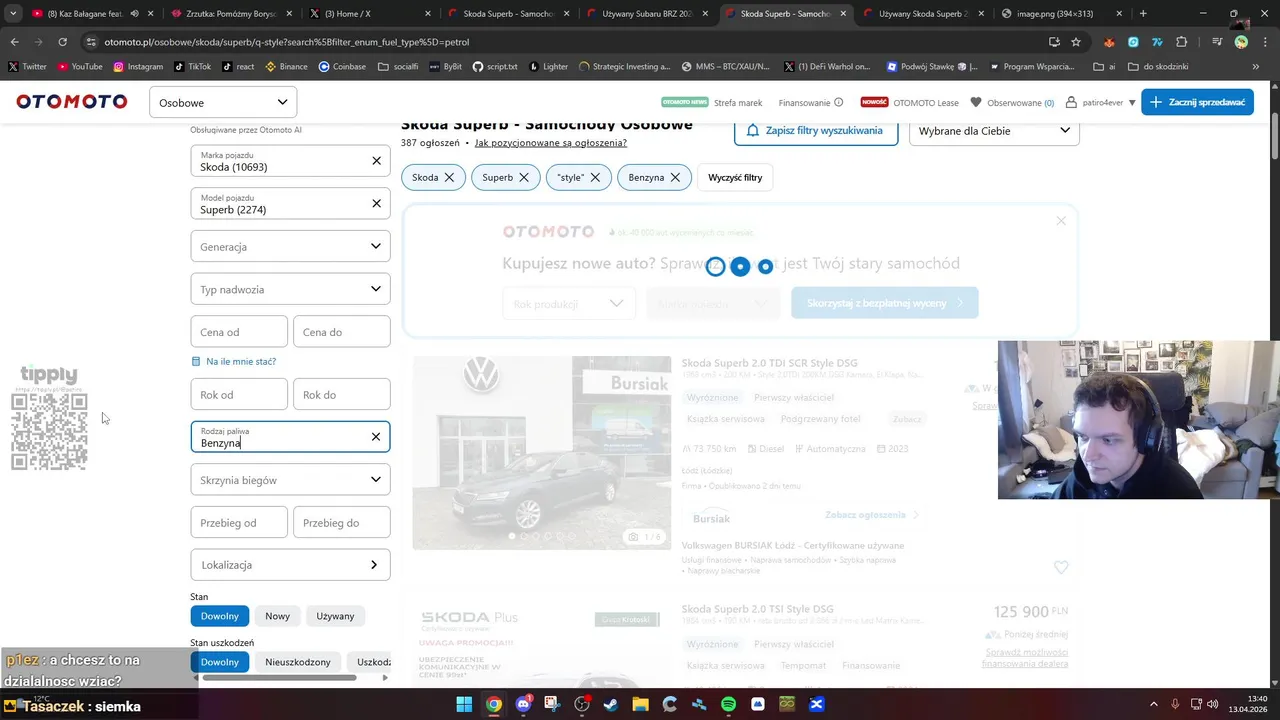Click the Rok do field

(341, 394)
